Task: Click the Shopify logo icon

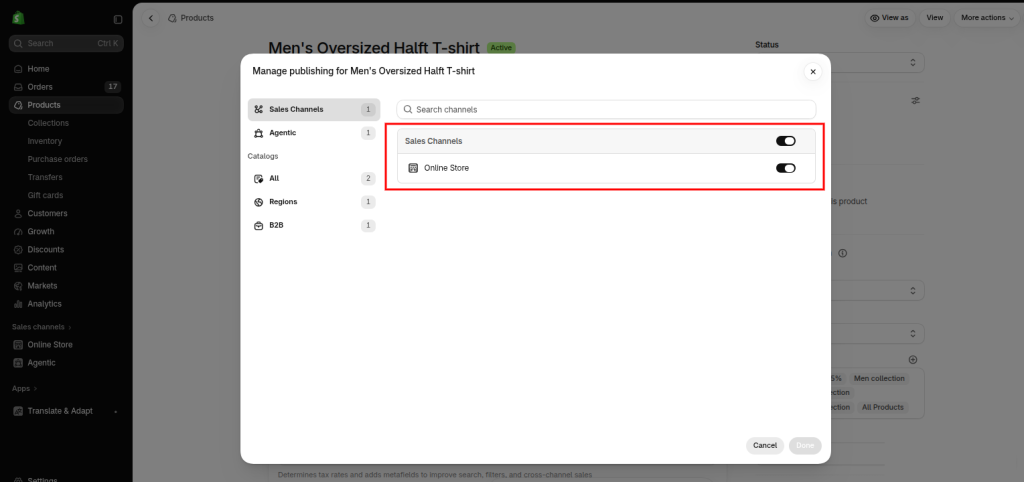Action: 18,19
